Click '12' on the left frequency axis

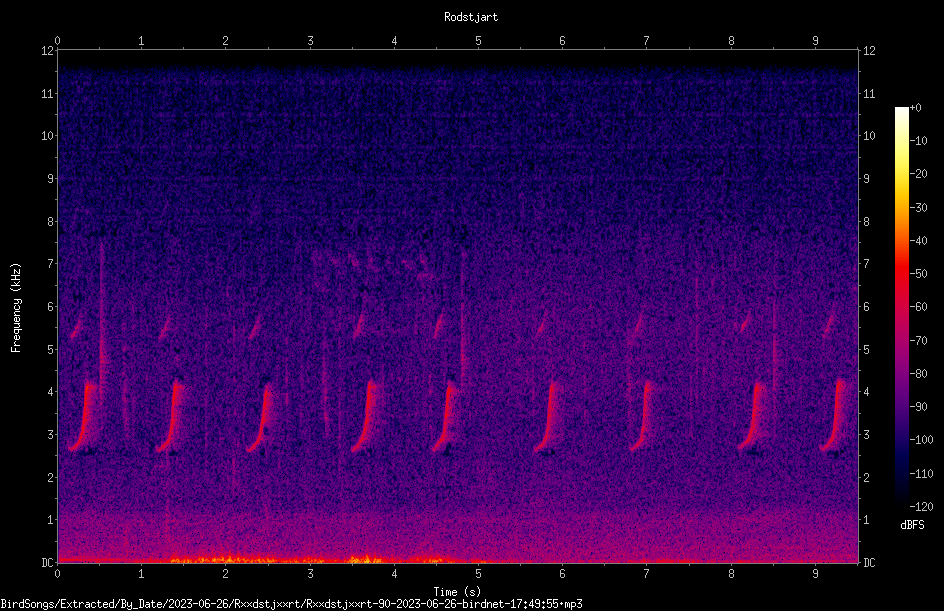coord(47,51)
